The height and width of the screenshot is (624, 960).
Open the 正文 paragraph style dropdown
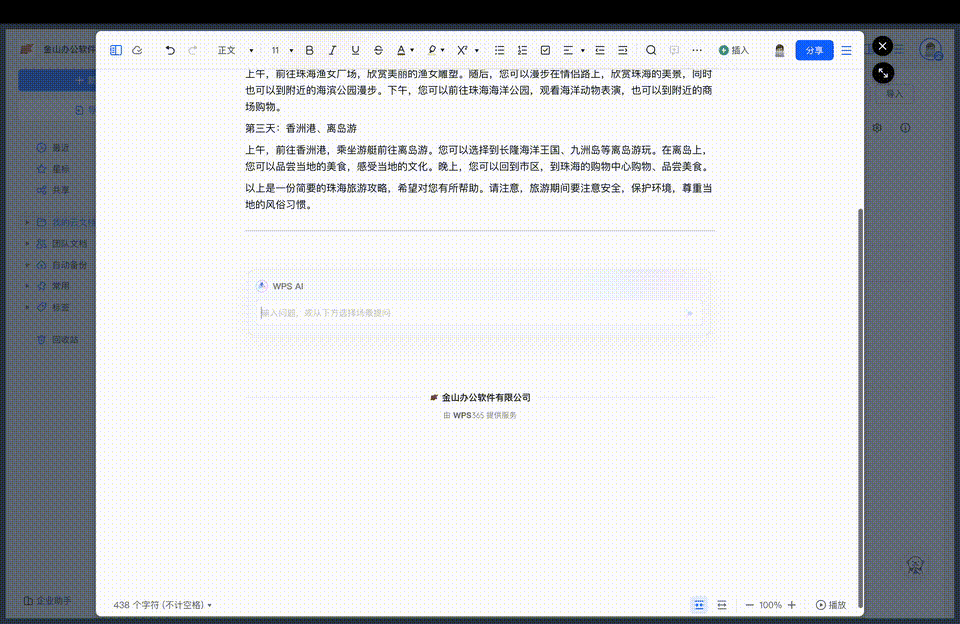pos(230,49)
